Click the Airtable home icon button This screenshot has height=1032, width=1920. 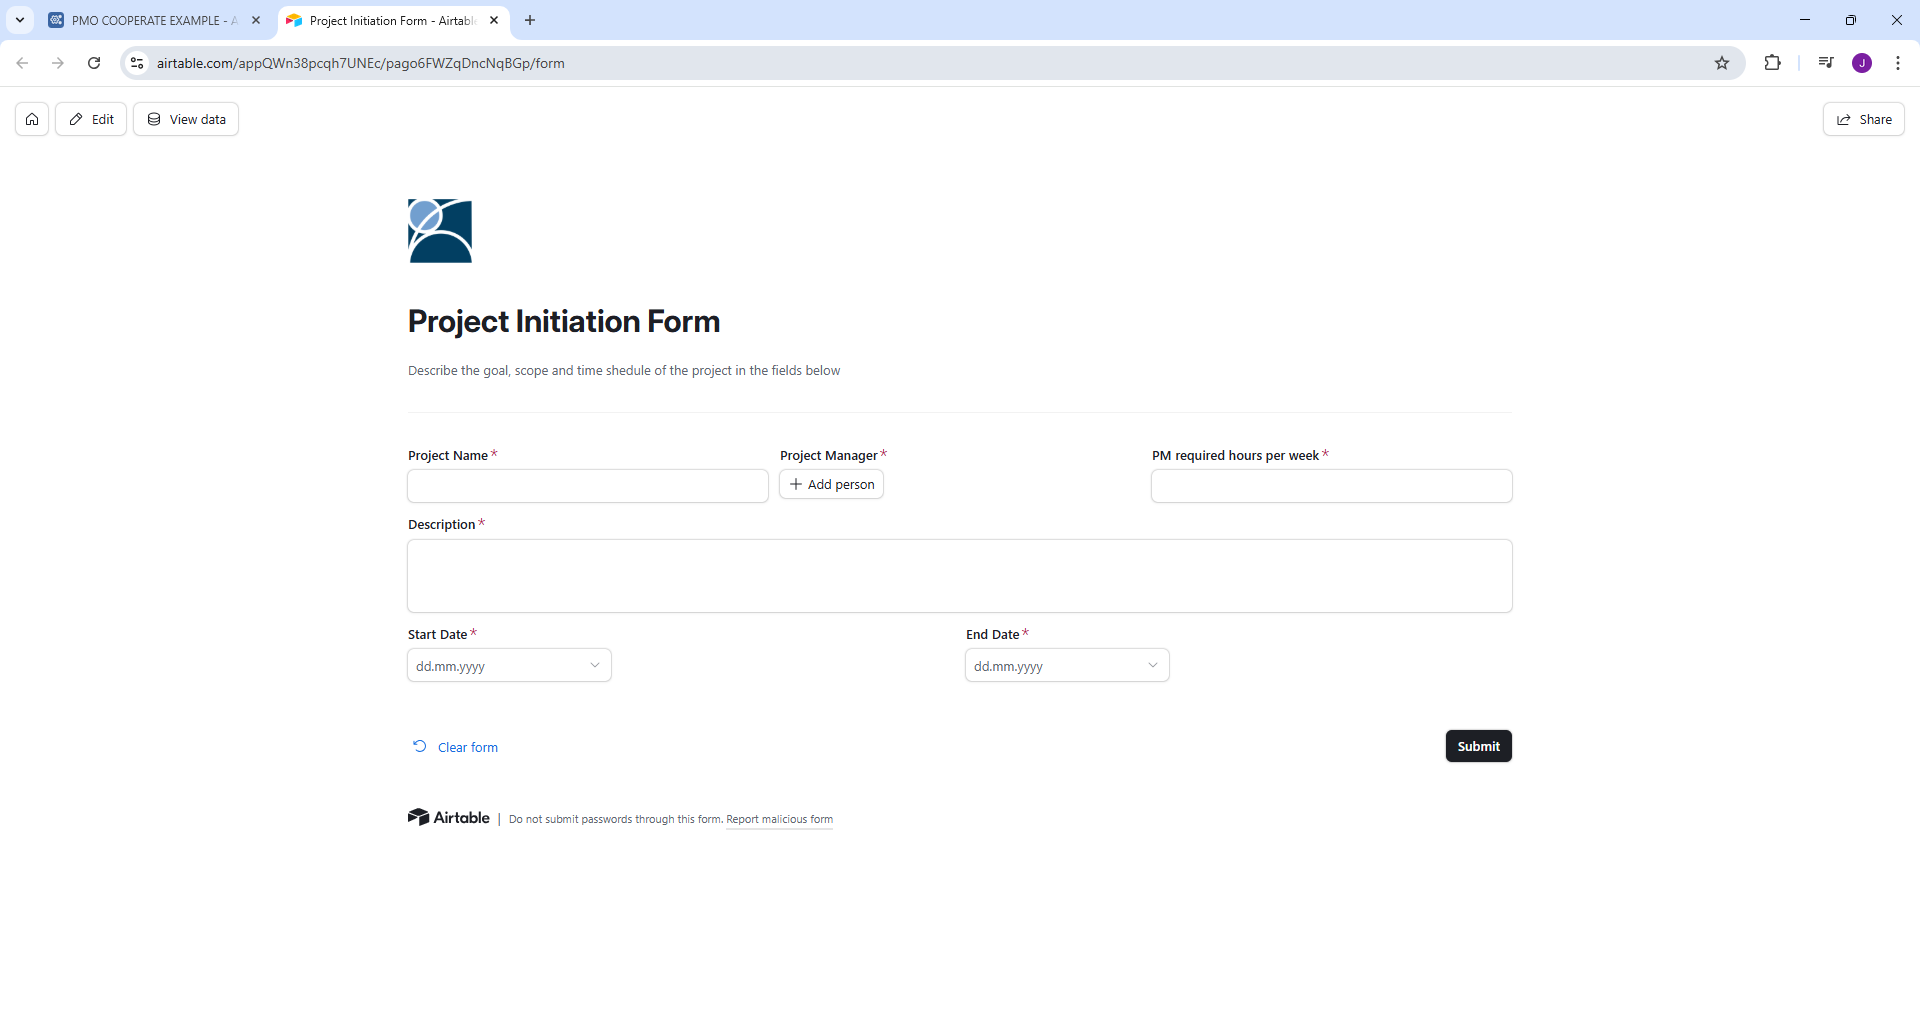32,119
